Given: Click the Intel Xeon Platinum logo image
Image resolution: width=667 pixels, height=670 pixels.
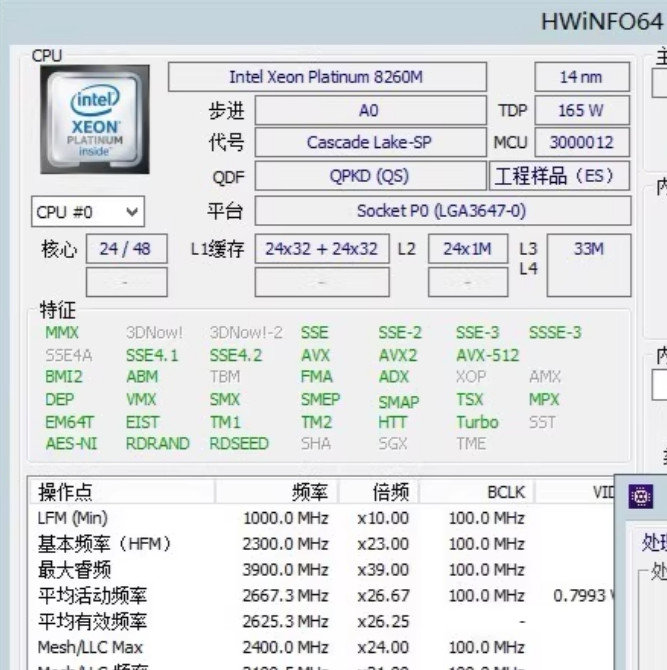Looking at the screenshot, I should click(95, 119).
